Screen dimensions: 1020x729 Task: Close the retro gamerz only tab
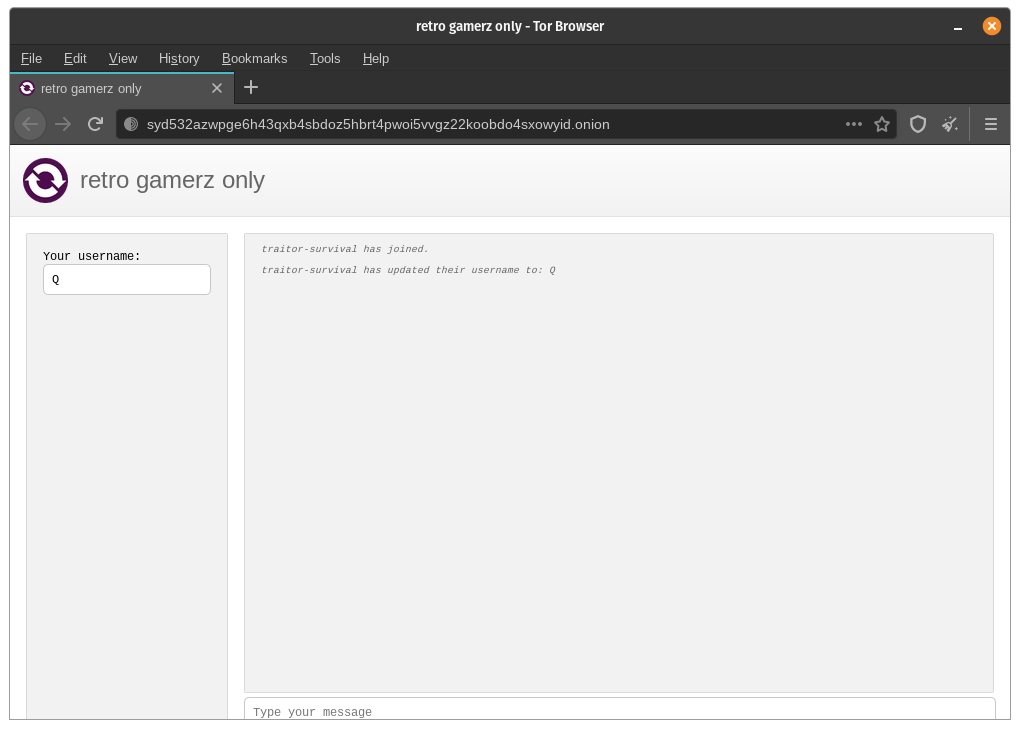(217, 88)
